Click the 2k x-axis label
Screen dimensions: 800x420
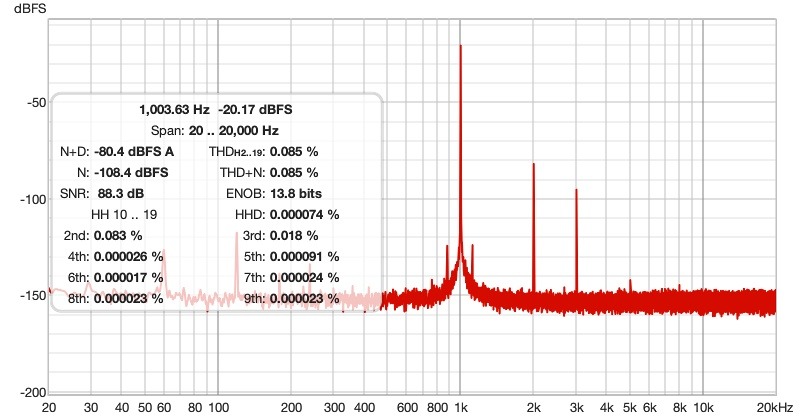click(534, 408)
